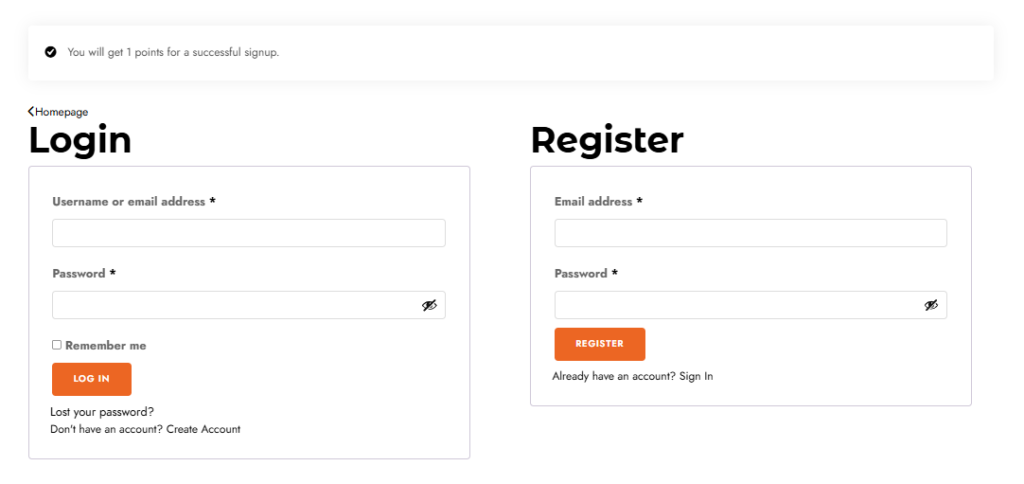This screenshot has height=484, width=1024.
Task: Click the successful signup points notice text
Action: point(173,52)
